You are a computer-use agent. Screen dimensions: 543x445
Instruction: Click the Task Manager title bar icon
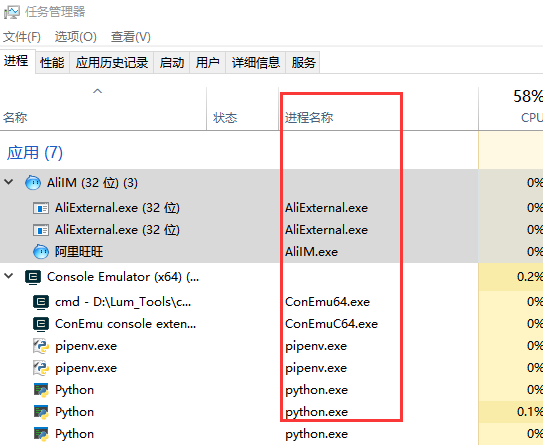[11, 12]
